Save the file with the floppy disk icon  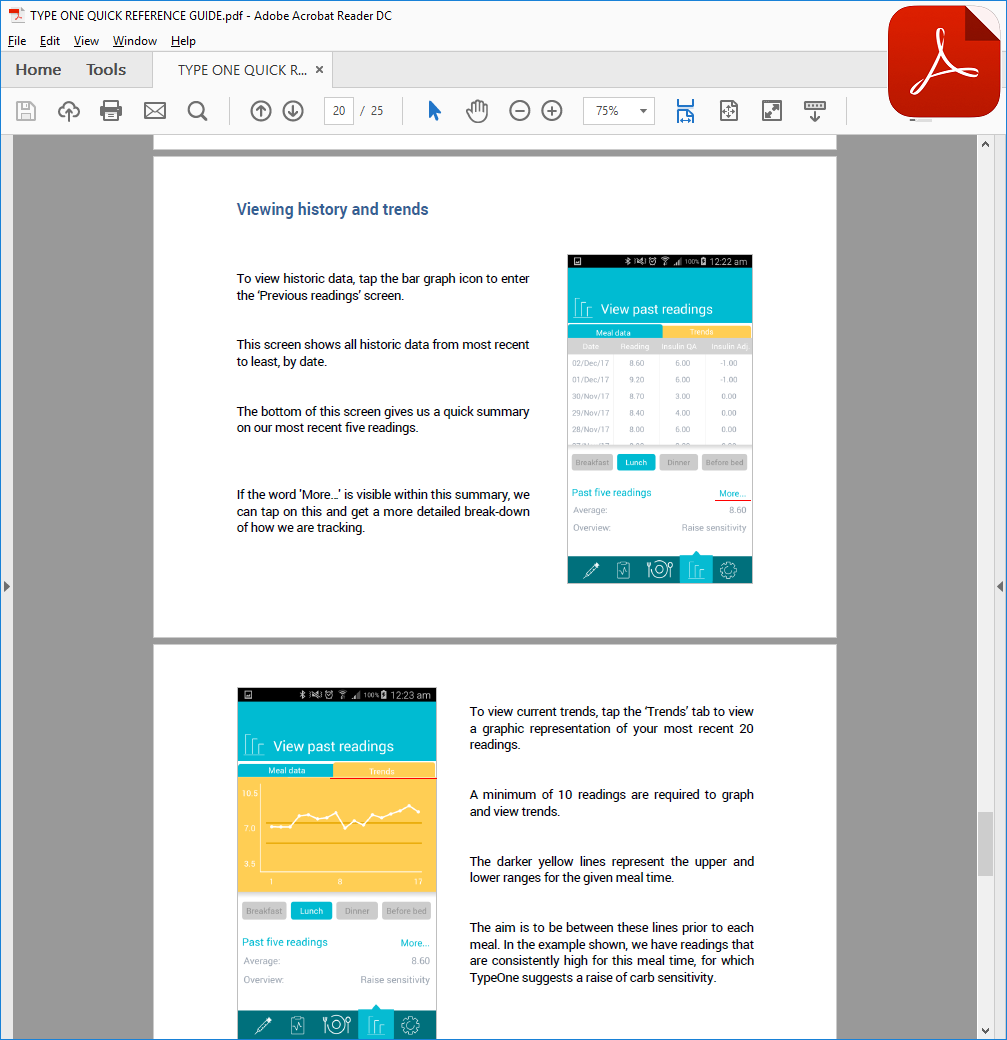[x=26, y=111]
